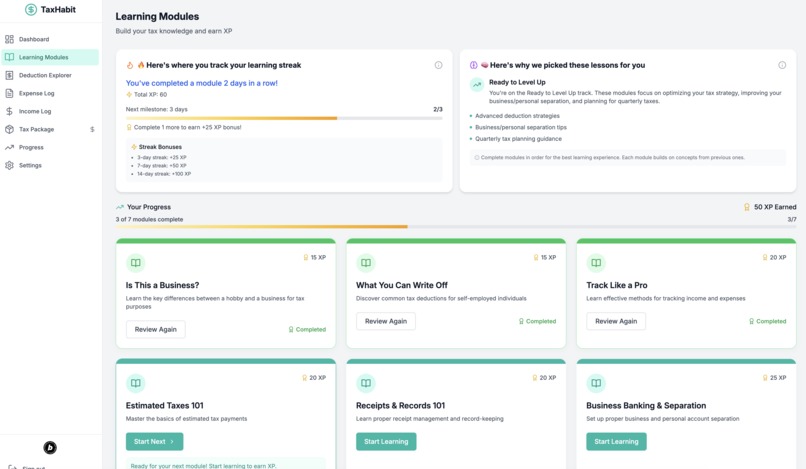Click the Learning Modules page heading
The width and height of the screenshot is (806, 469).
(157, 16)
